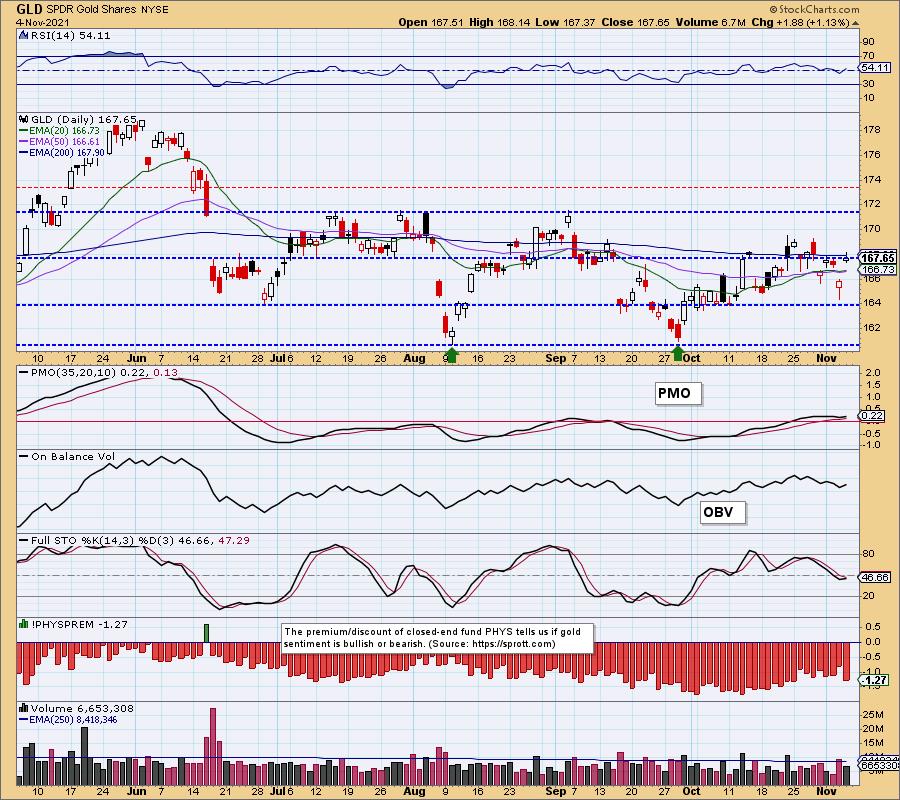Click the 167.65 price tag on axis
This screenshot has height=800, width=900.
(878, 258)
